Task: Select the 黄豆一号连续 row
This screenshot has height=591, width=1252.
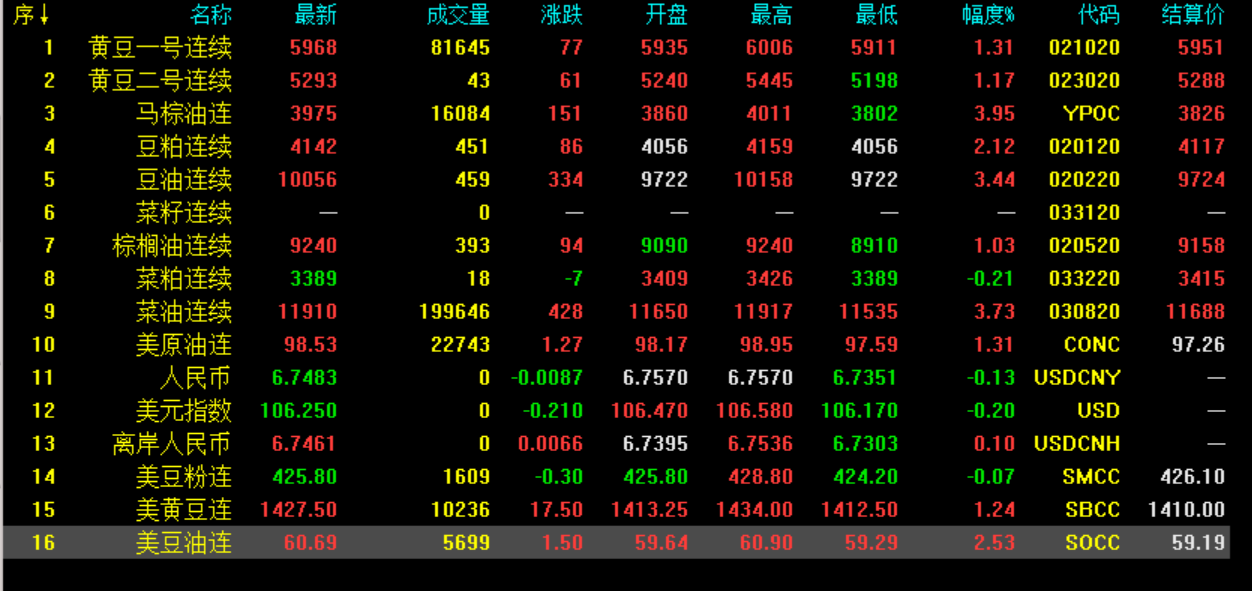Action: 616,47
